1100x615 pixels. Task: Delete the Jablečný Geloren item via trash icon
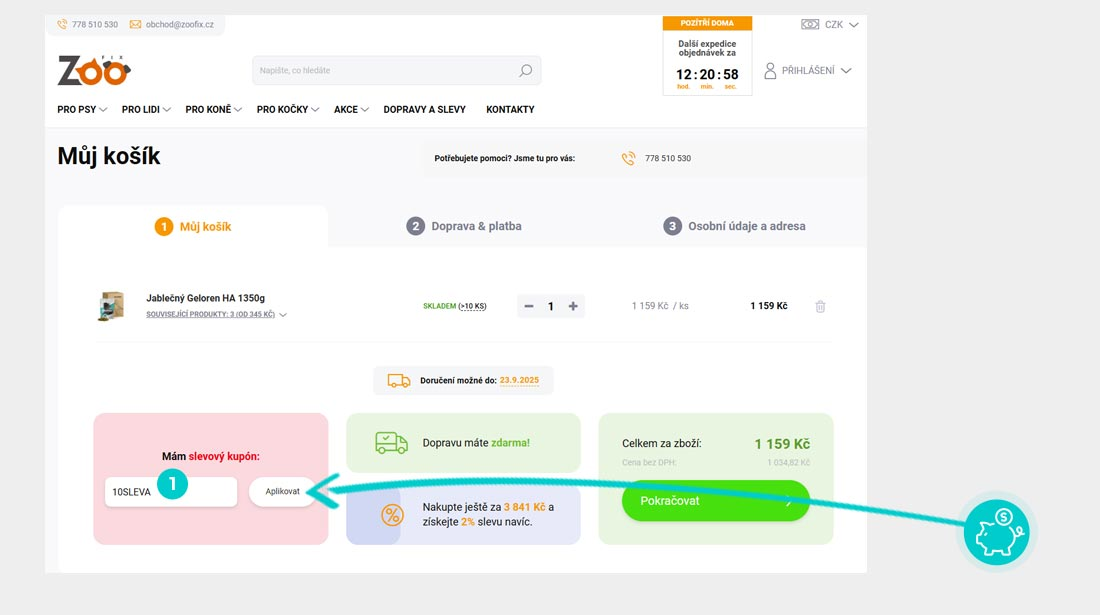pyautogui.click(x=820, y=306)
